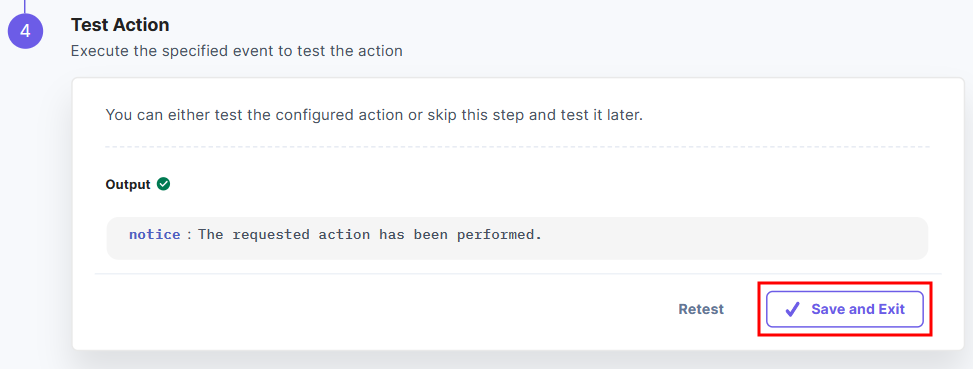The width and height of the screenshot is (973, 369).
Task: Click the checkmark icon inside Save and Exit
Action: (x=792, y=309)
